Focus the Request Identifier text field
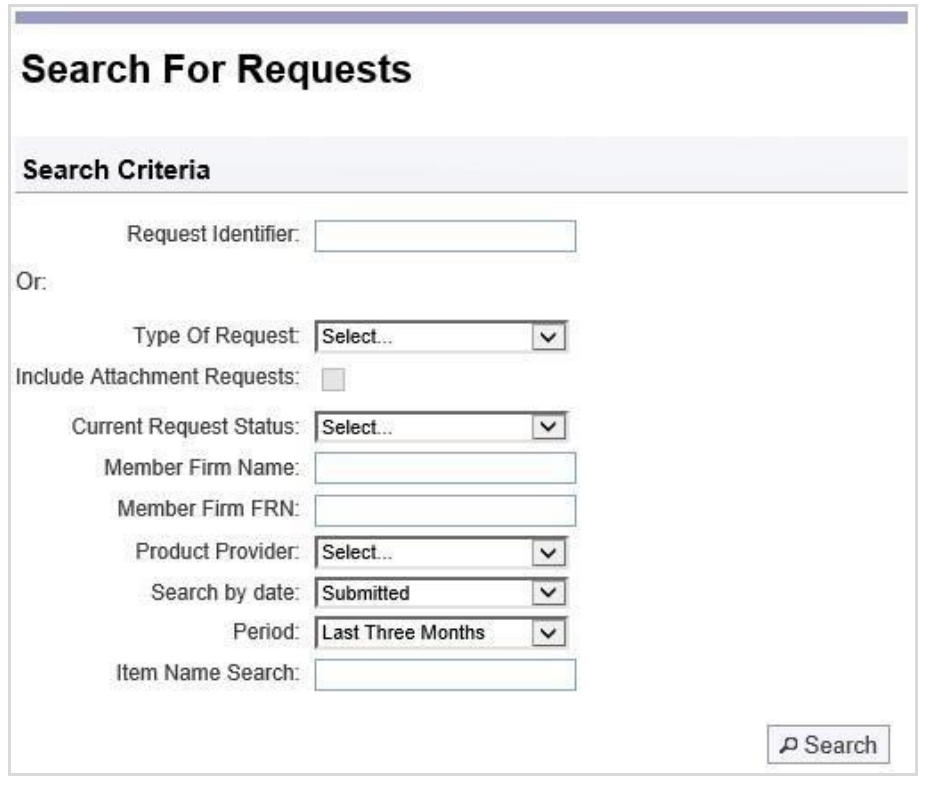 pos(446,236)
